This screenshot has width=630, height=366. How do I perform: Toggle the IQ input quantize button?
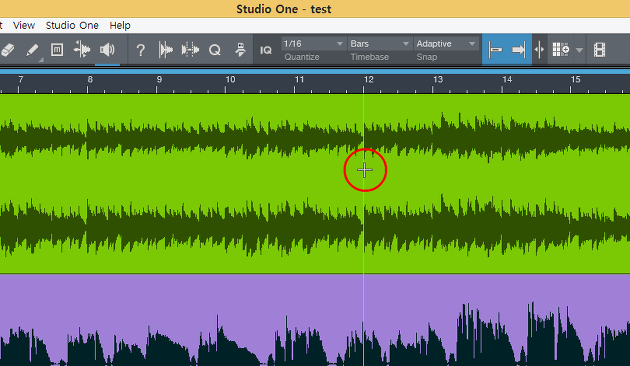266,50
